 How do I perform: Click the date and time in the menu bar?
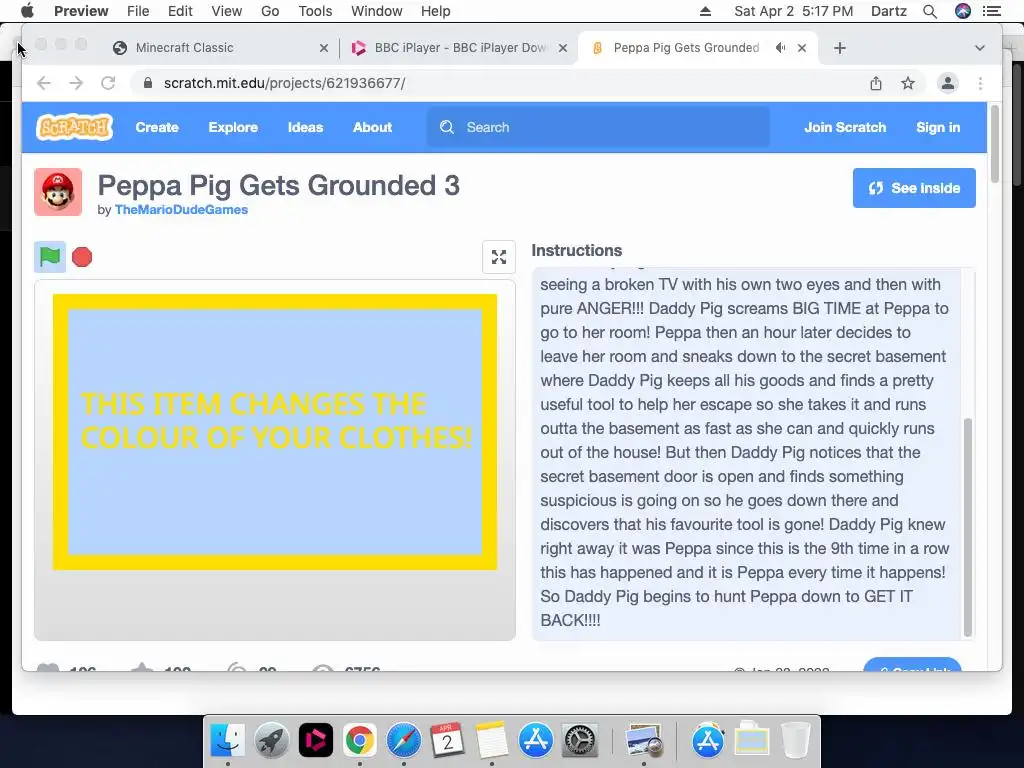click(793, 11)
